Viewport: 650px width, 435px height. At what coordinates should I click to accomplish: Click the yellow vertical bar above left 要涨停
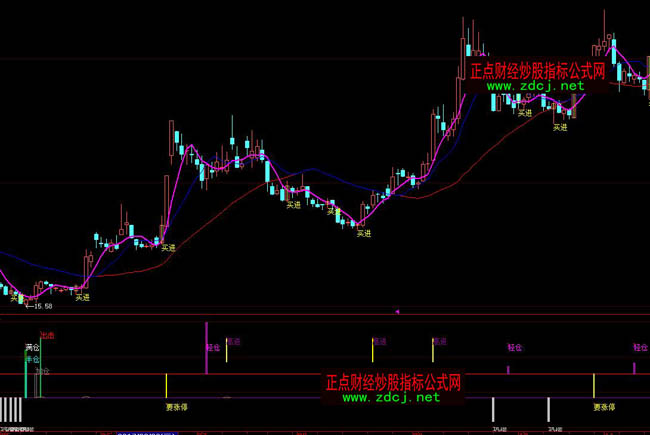coord(166,386)
